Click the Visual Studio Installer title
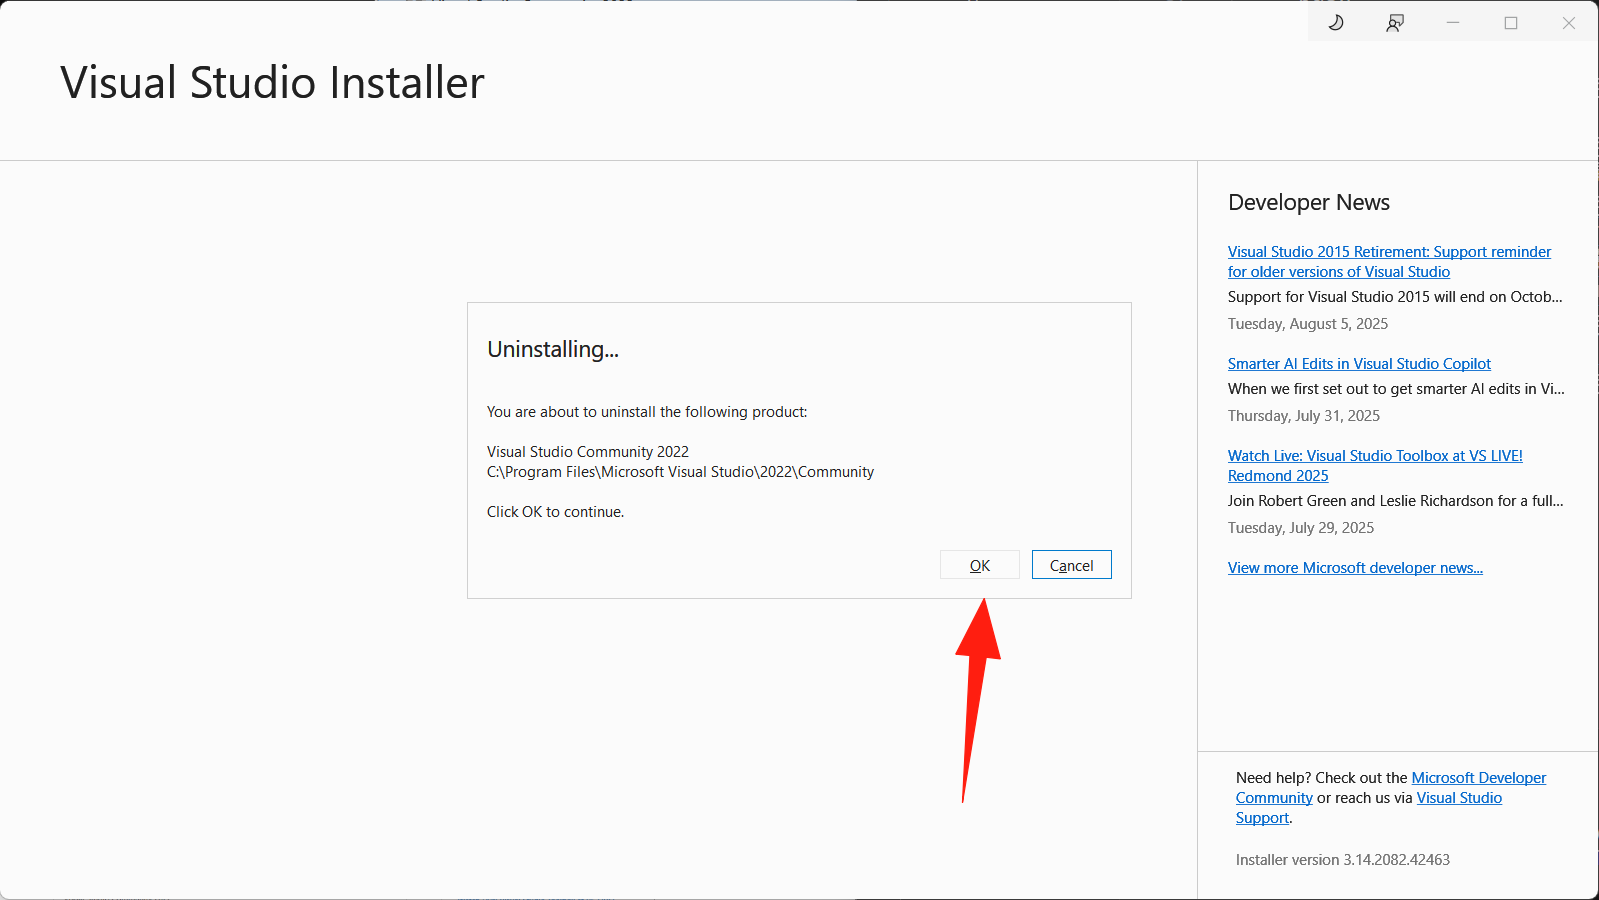Viewport: 1599px width, 900px height. [272, 83]
